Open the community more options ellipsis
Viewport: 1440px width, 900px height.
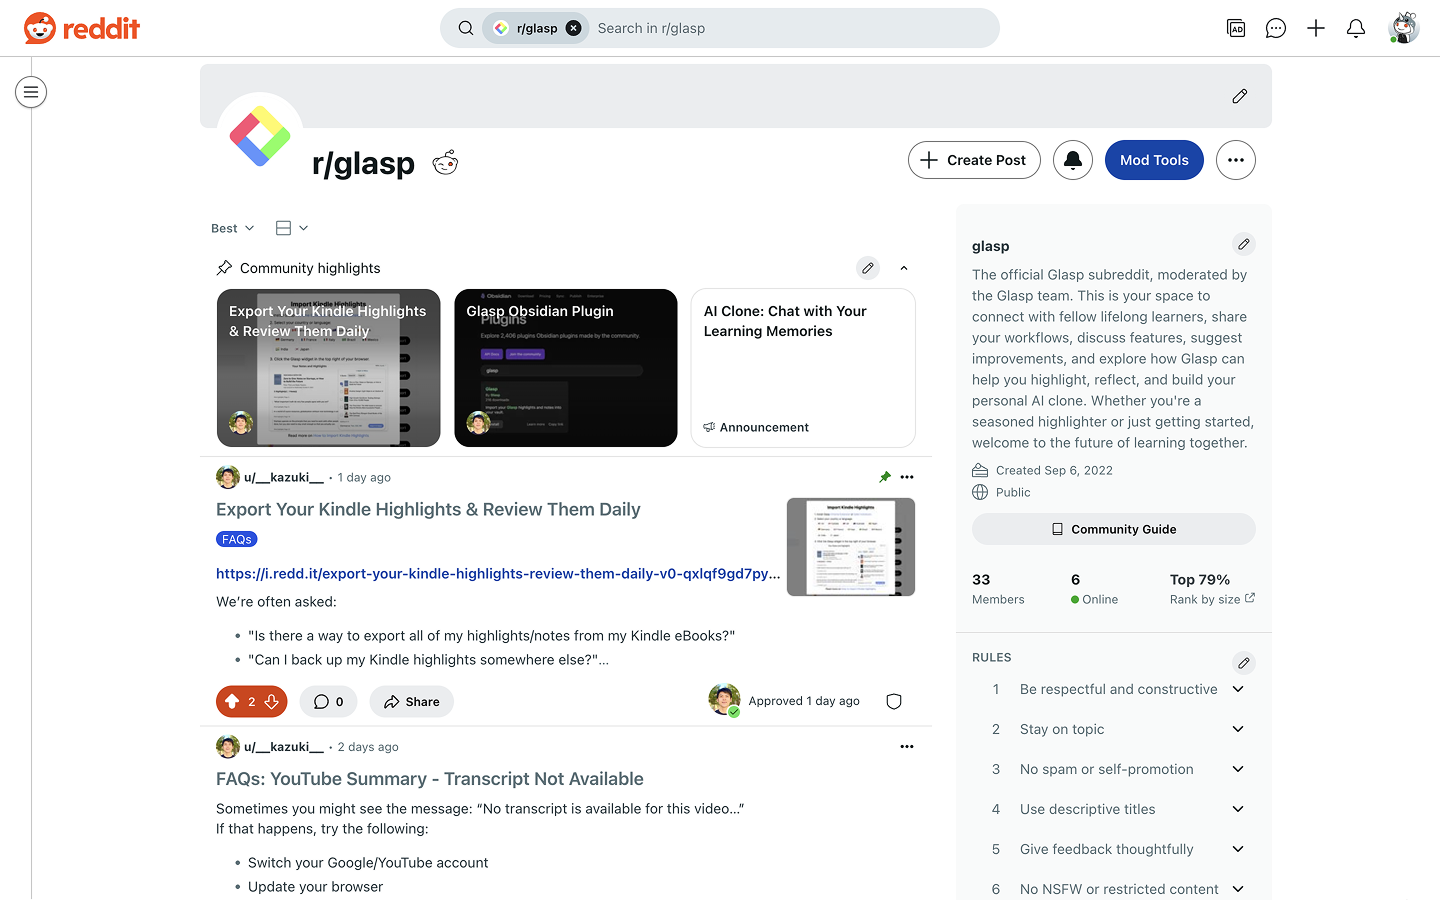point(1236,160)
